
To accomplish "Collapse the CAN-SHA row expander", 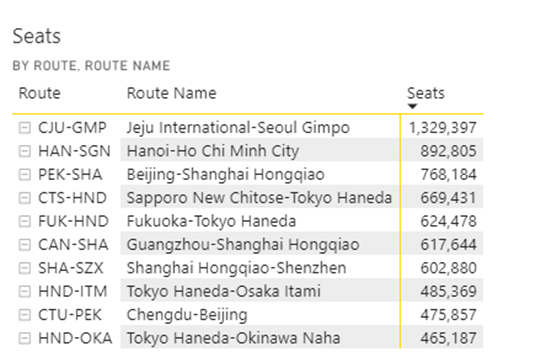I will [x=24, y=245].
